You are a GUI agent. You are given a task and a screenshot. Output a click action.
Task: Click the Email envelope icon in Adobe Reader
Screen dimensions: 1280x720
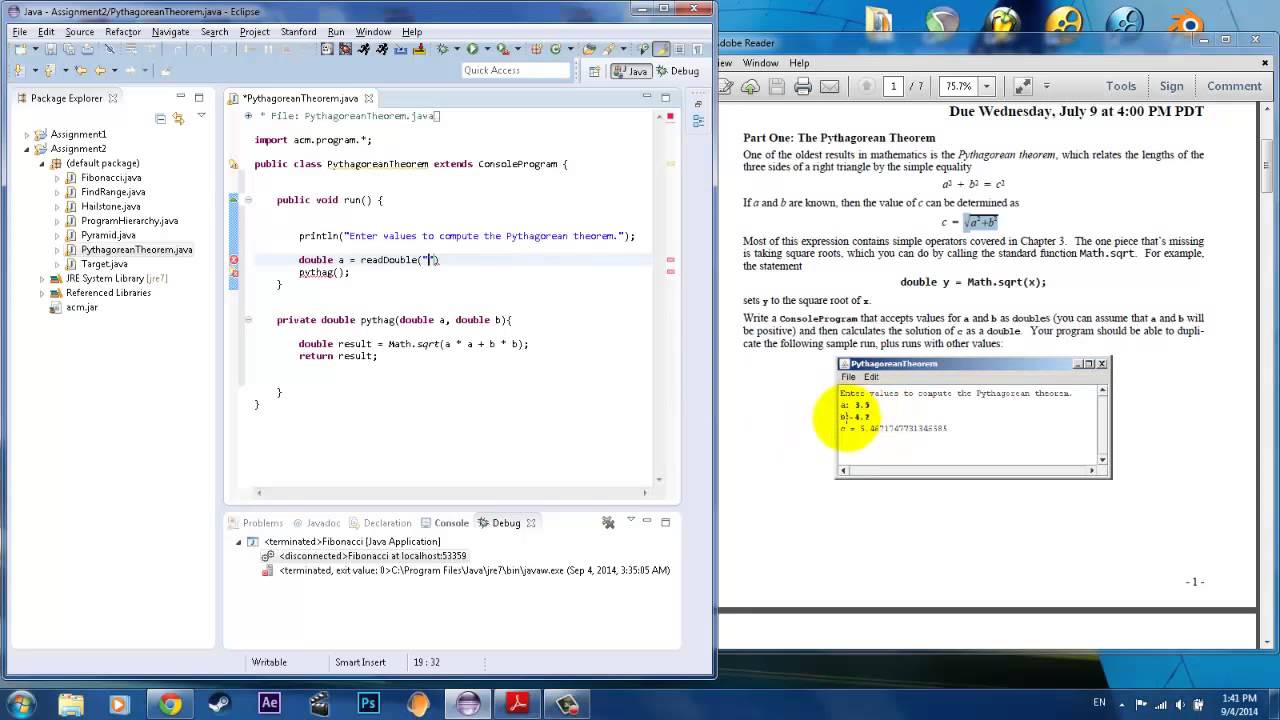coord(829,87)
